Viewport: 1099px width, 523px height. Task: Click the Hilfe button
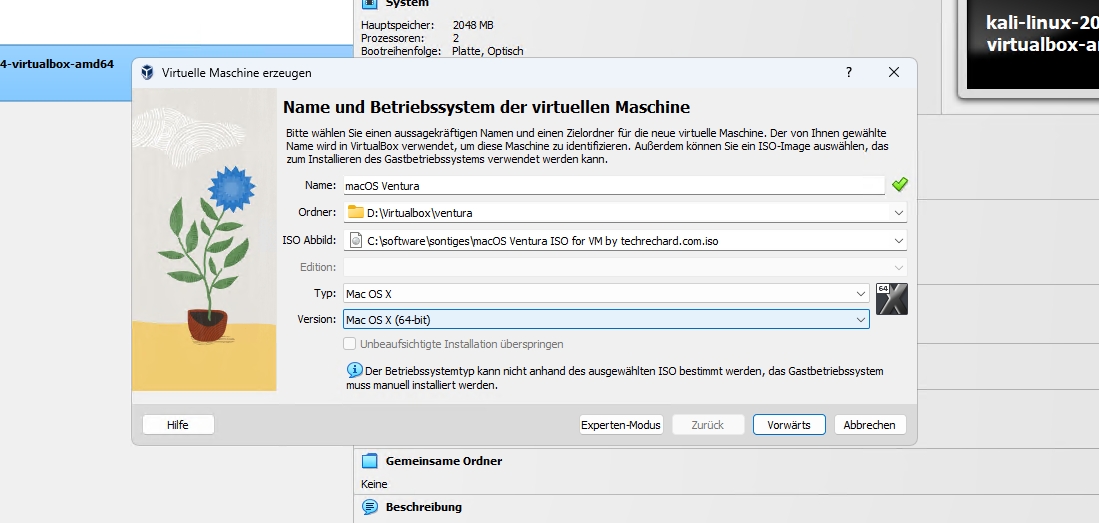(x=178, y=425)
